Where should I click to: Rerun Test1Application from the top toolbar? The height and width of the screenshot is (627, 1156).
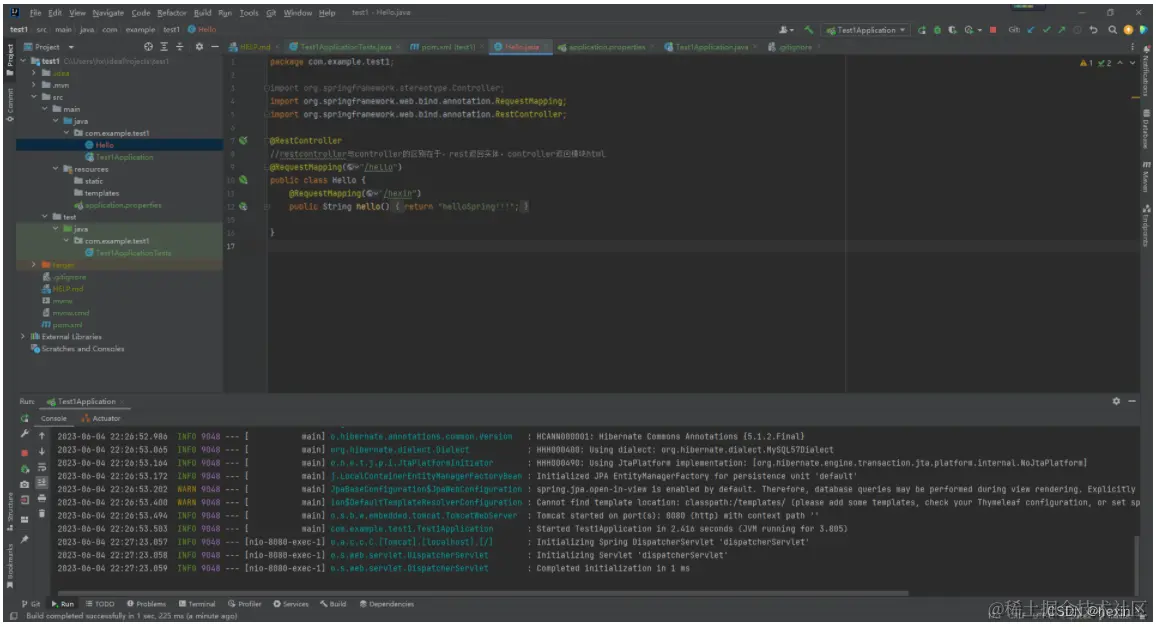[922, 30]
